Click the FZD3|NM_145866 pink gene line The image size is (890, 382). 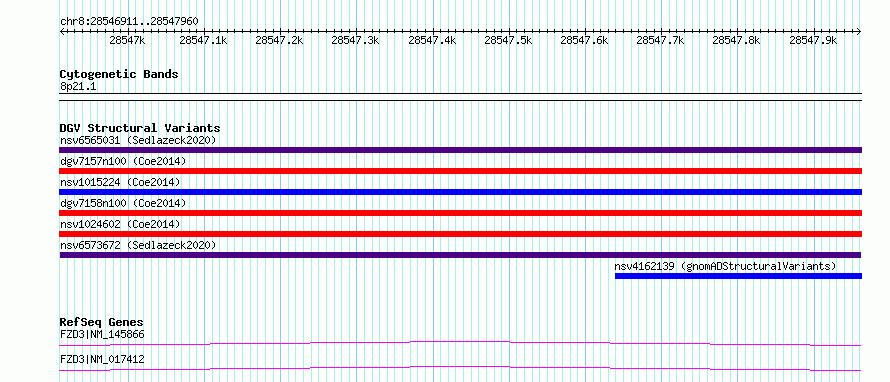pyautogui.click(x=460, y=343)
